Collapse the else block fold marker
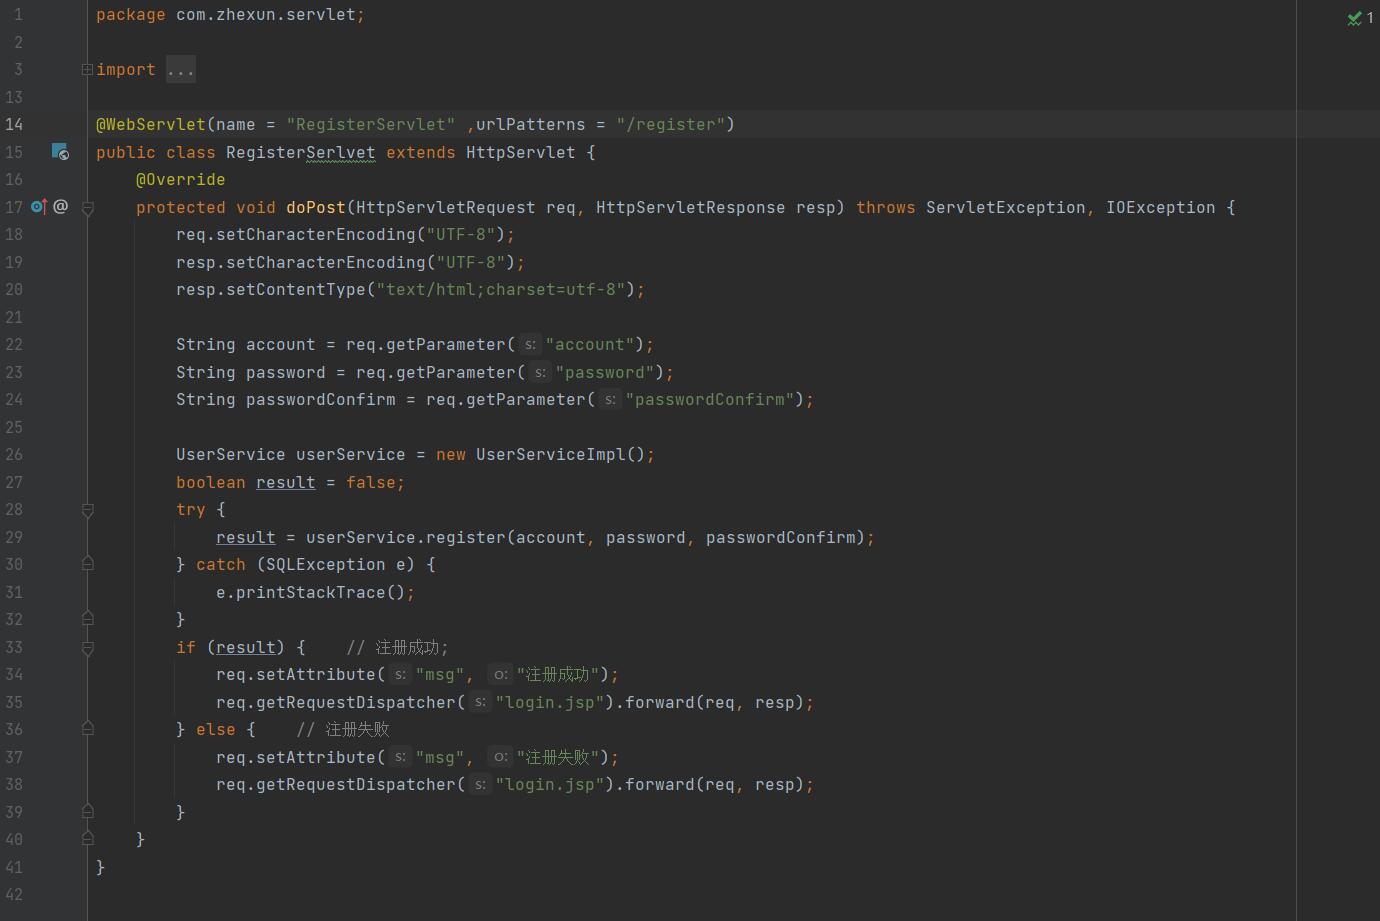Image resolution: width=1380 pixels, height=921 pixels. [x=87, y=729]
